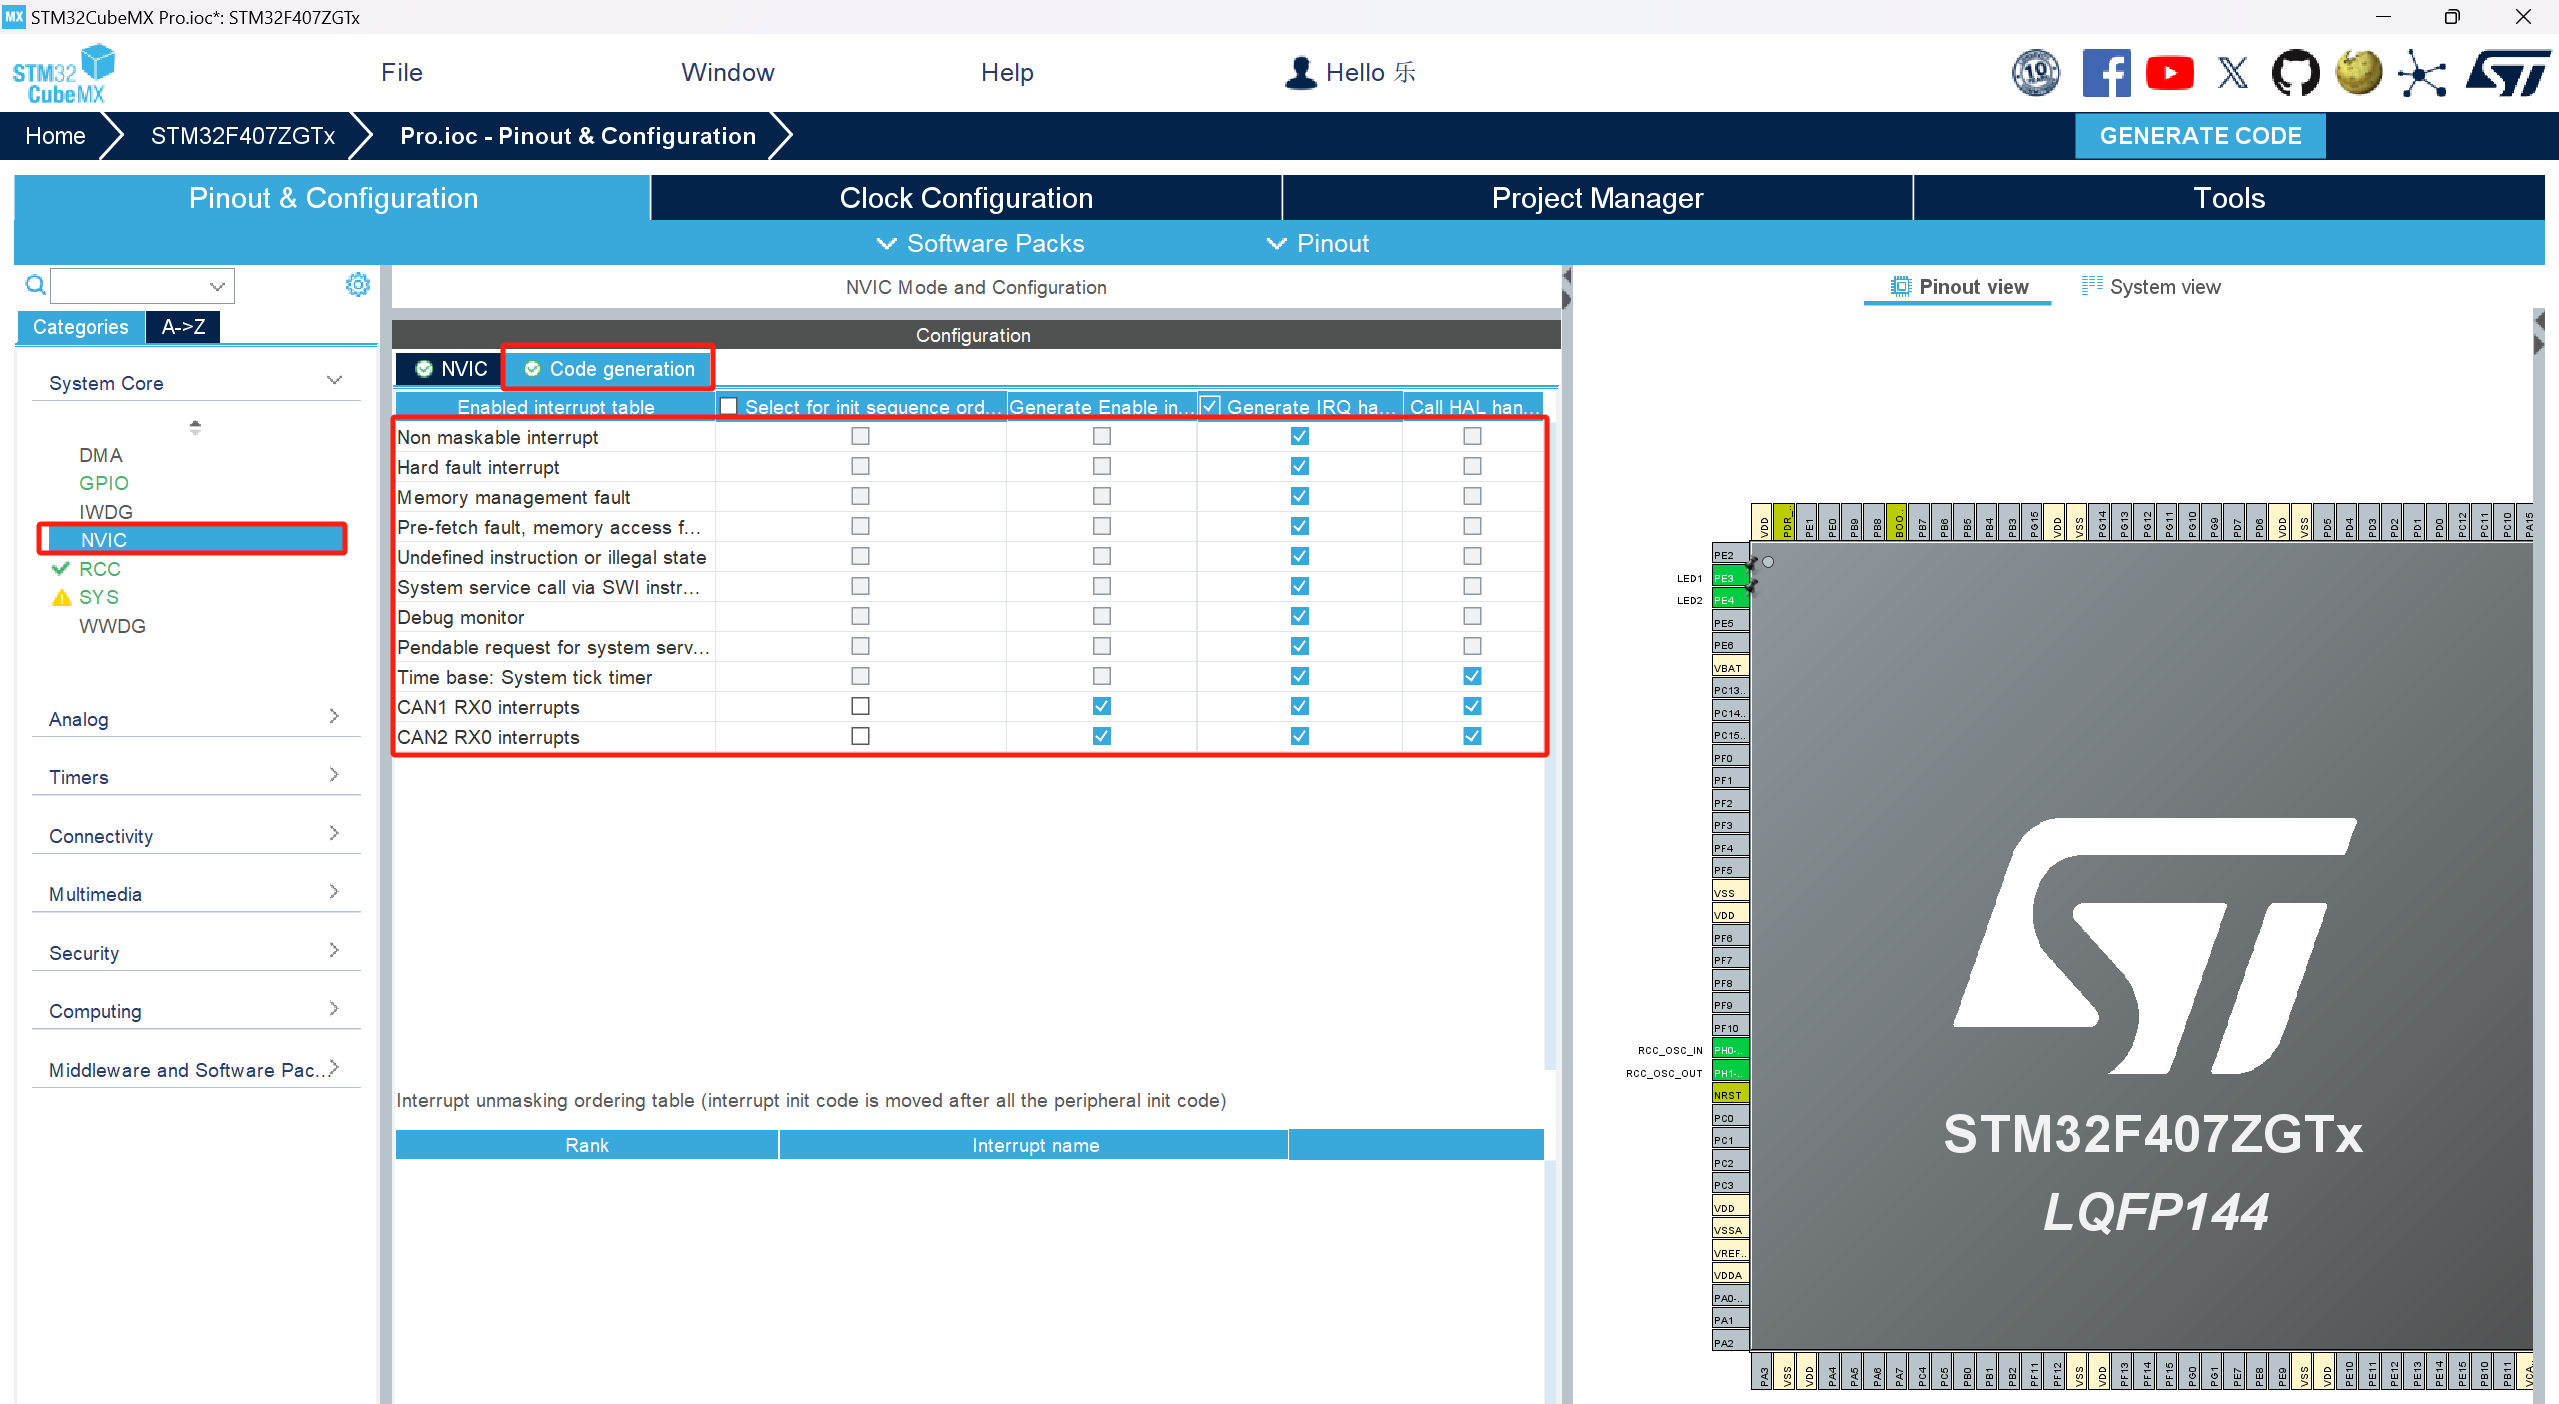Uncheck Generate Enable for CAN2 RX0 interrupts
The image size is (2559, 1404).
click(x=1101, y=736)
